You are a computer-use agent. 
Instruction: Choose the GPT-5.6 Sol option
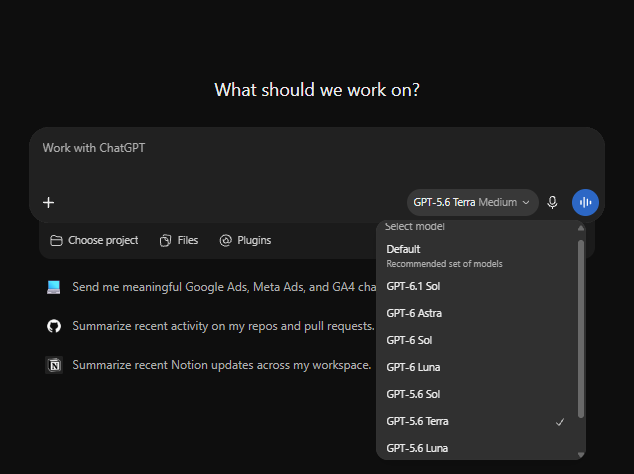(x=477, y=394)
